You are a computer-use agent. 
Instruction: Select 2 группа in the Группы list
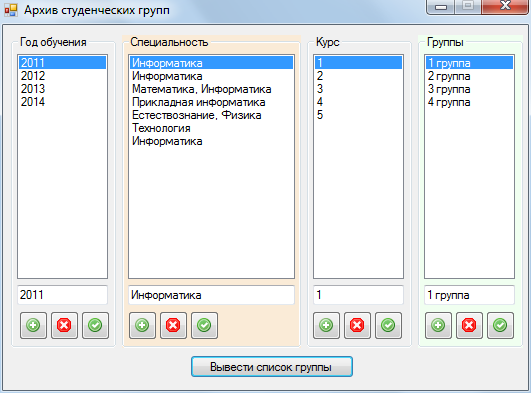coord(470,76)
